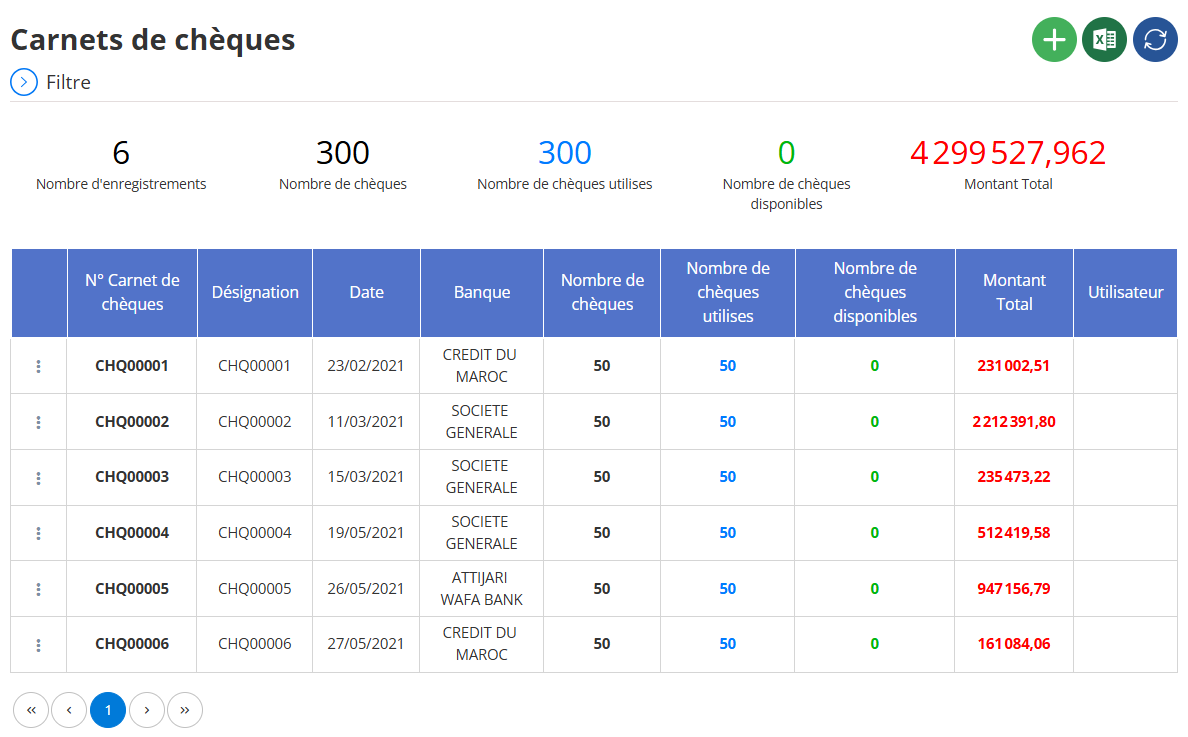Sort by Date column header
Viewport: 1188px width, 737px height.
[x=367, y=292]
